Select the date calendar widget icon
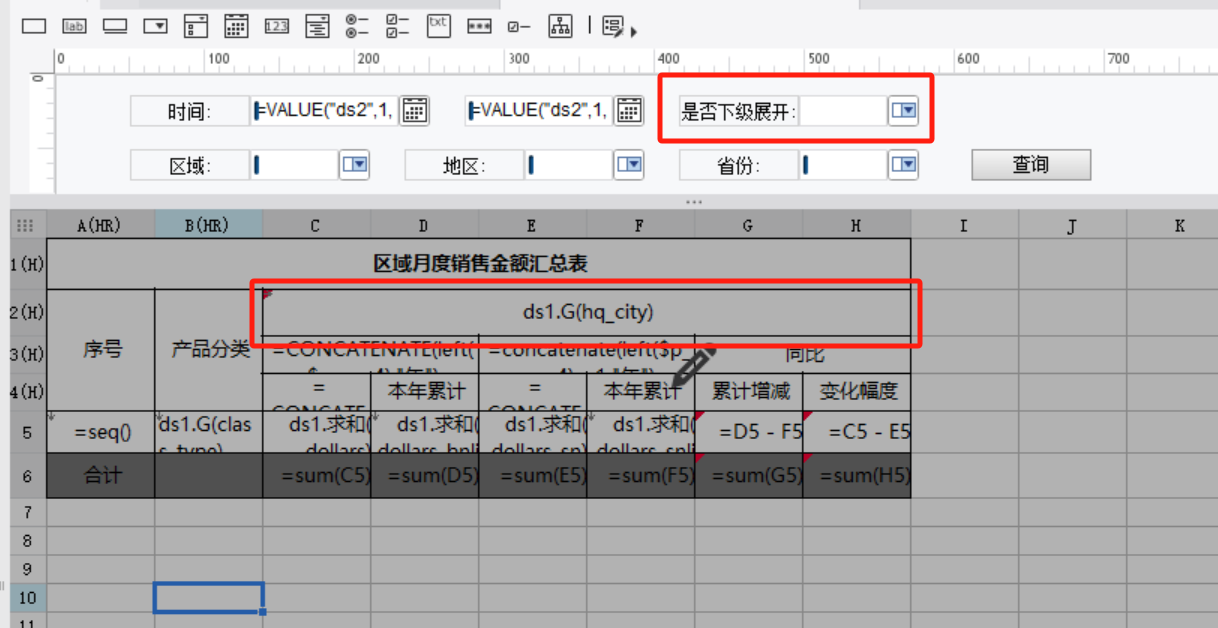 click(236, 26)
